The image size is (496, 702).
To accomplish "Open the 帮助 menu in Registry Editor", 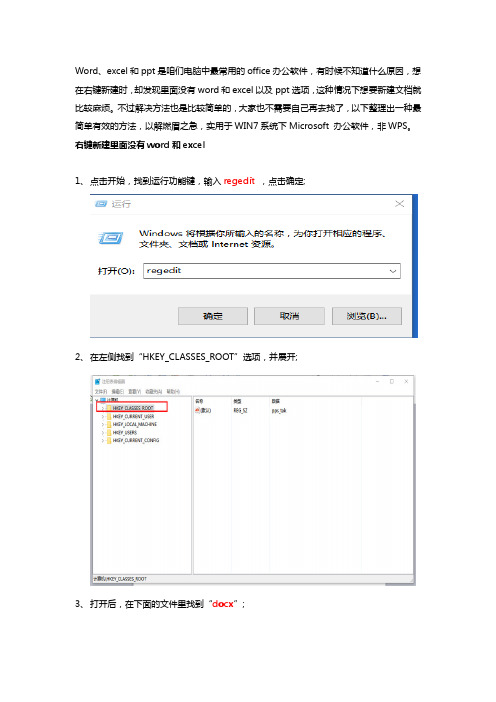I will coord(173,392).
